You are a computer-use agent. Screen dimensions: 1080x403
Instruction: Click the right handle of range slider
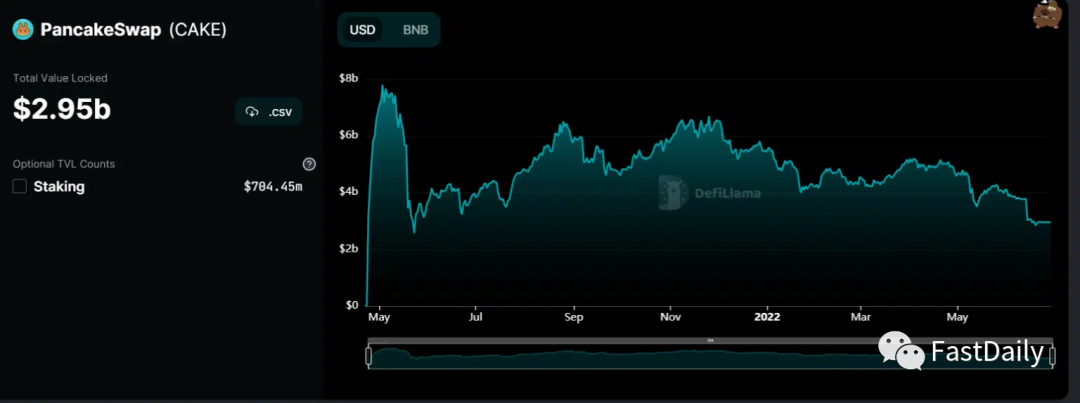tap(1052, 356)
